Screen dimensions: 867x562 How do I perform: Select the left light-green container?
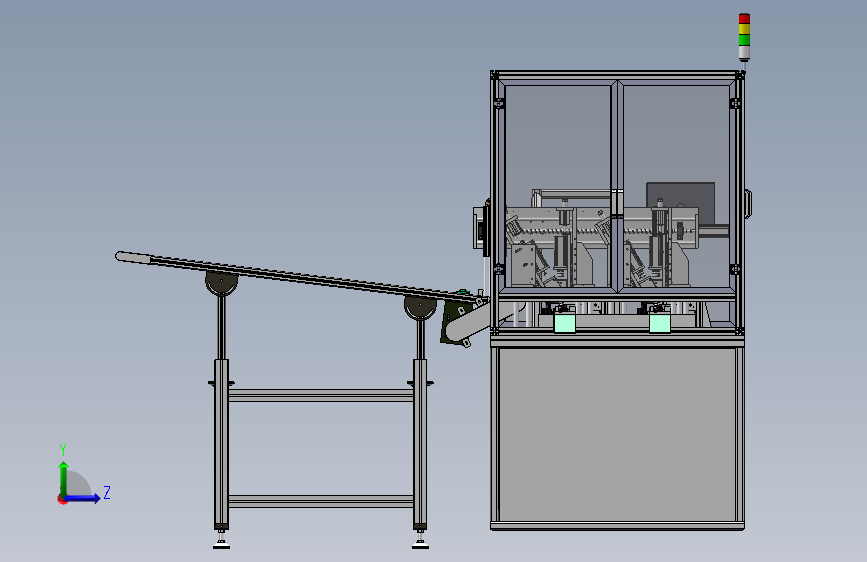[x=565, y=322]
